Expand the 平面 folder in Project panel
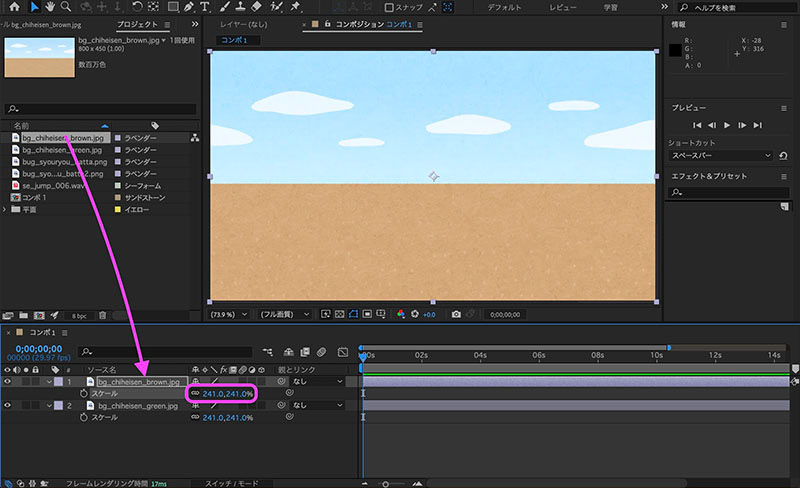Image resolution: width=800 pixels, height=488 pixels. pos(6,209)
